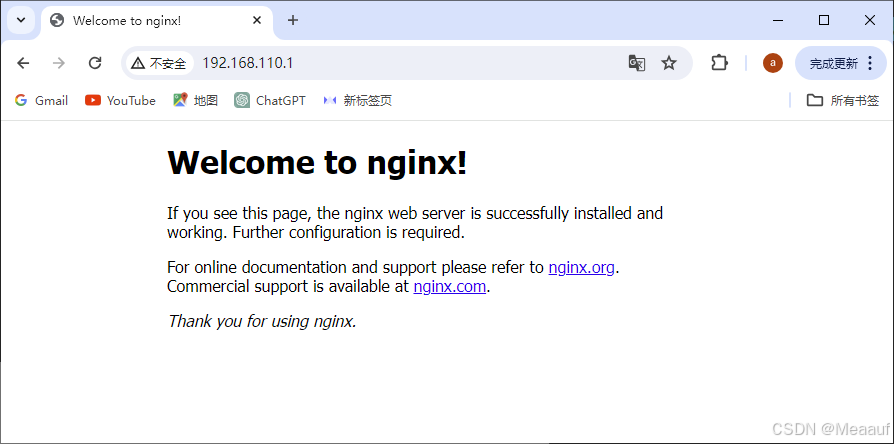Bookmark this page with star icon
894x444 pixels.
pos(669,63)
